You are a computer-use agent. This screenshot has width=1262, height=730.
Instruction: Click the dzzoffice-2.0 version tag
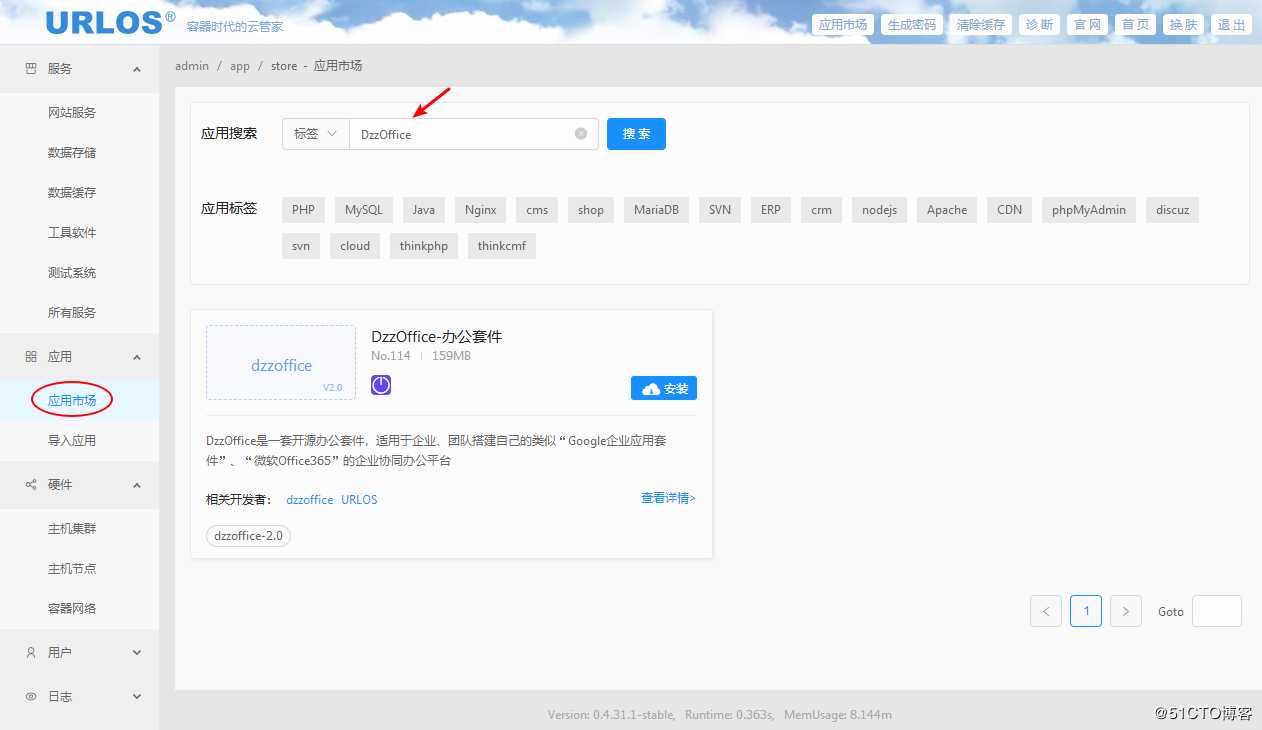pyautogui.click(x=248, y=536)
